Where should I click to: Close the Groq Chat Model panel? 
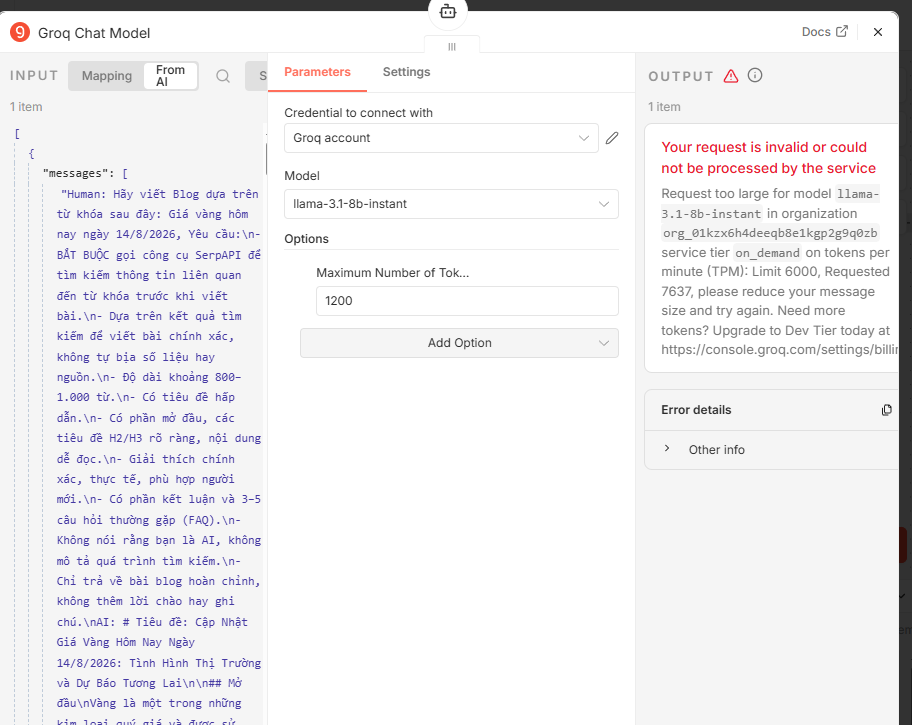tap(878, 32)
